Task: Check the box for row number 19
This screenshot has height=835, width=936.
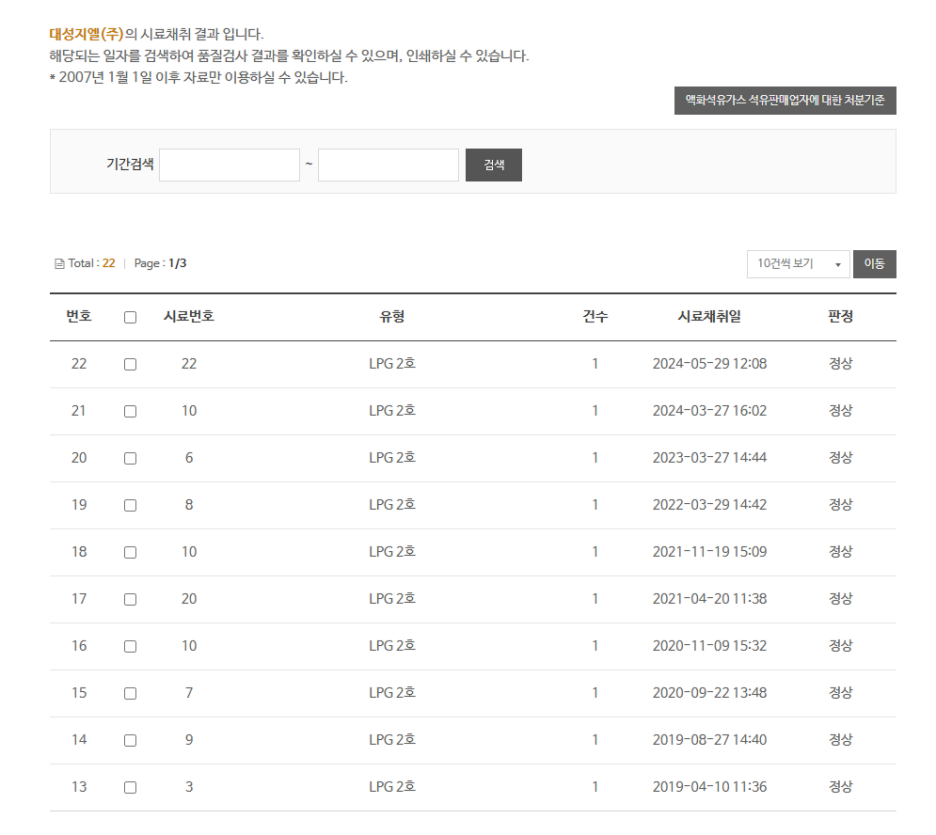Action: [130, 506]
